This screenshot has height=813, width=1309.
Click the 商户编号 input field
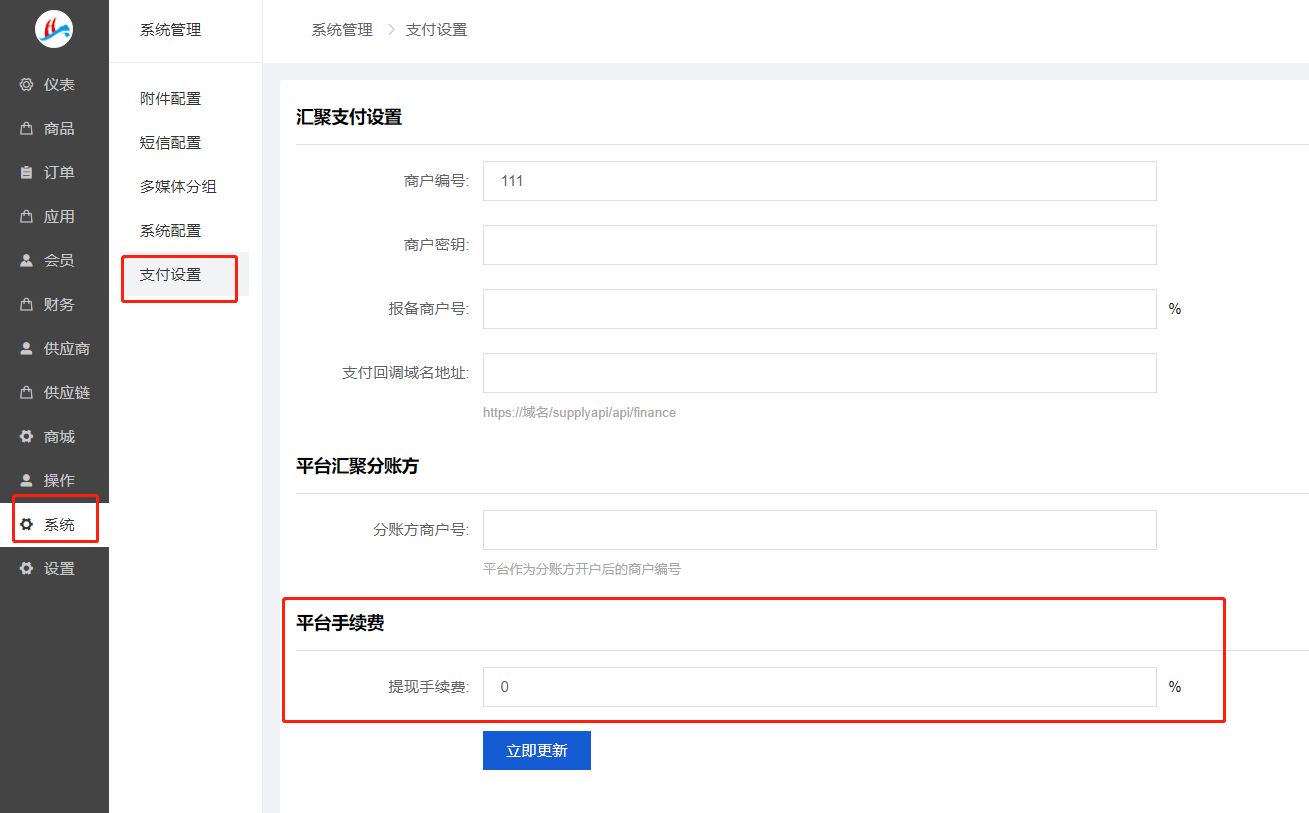point(819,181)
